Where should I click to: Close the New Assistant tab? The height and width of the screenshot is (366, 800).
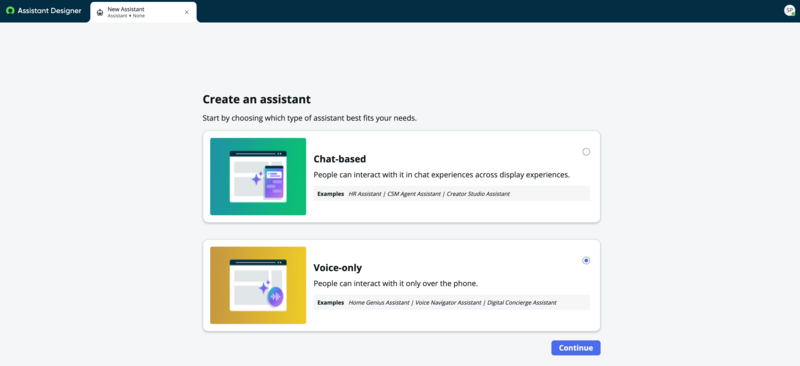pos(187,12)
